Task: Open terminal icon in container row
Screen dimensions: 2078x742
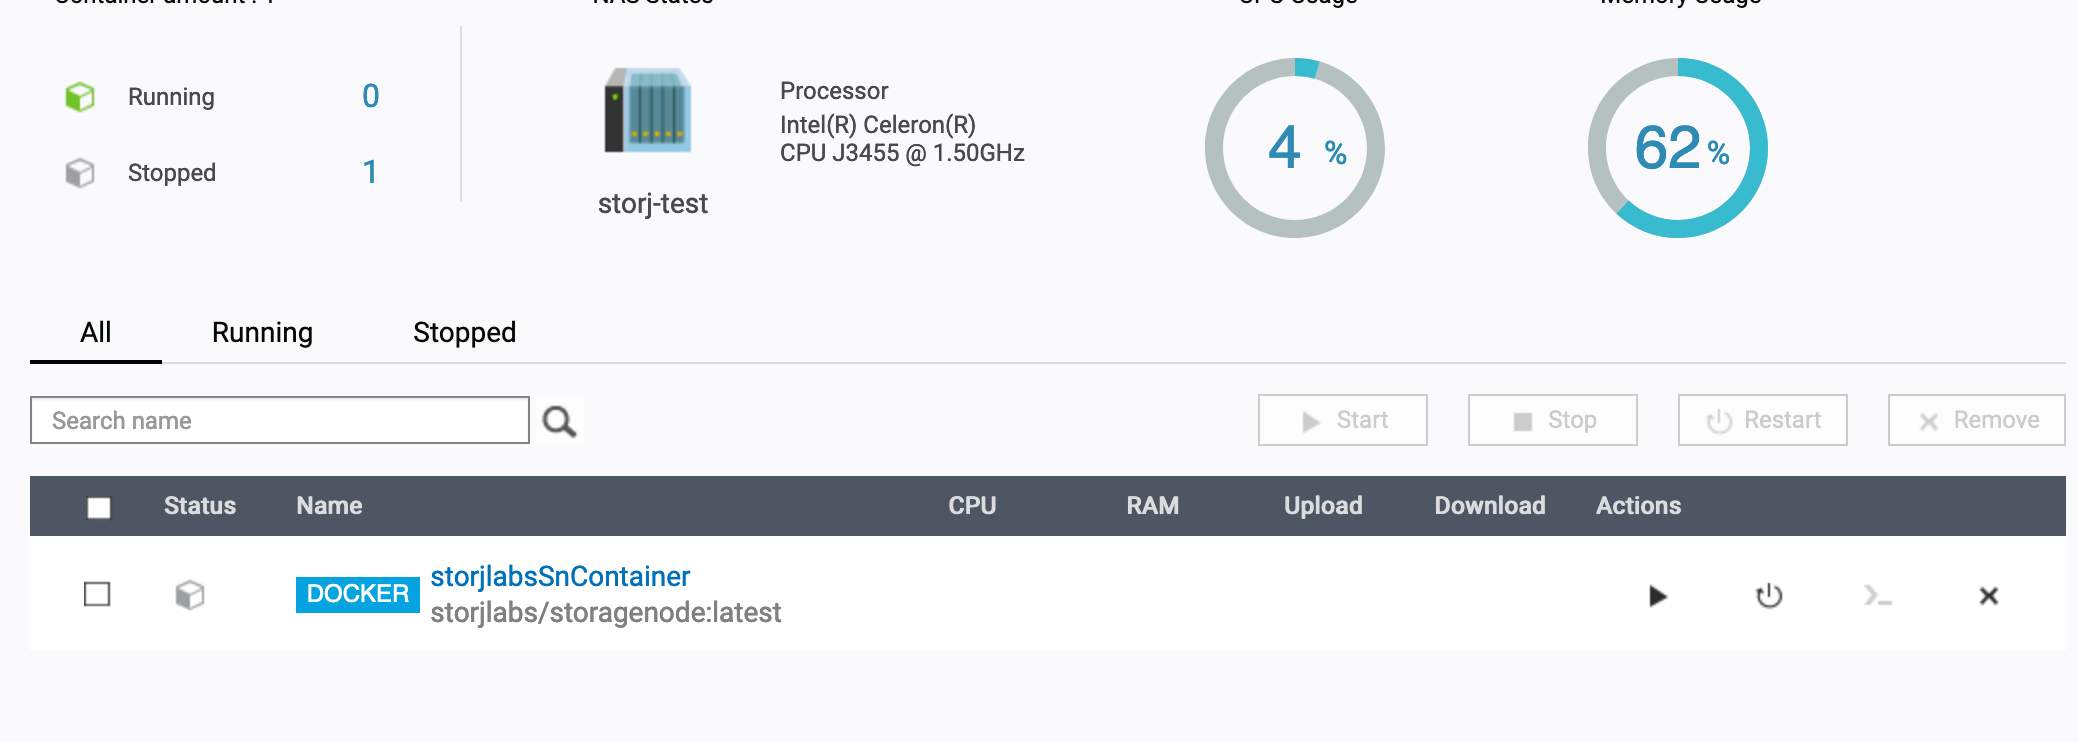Action: pyautogui.click(x=1878, y=596)
